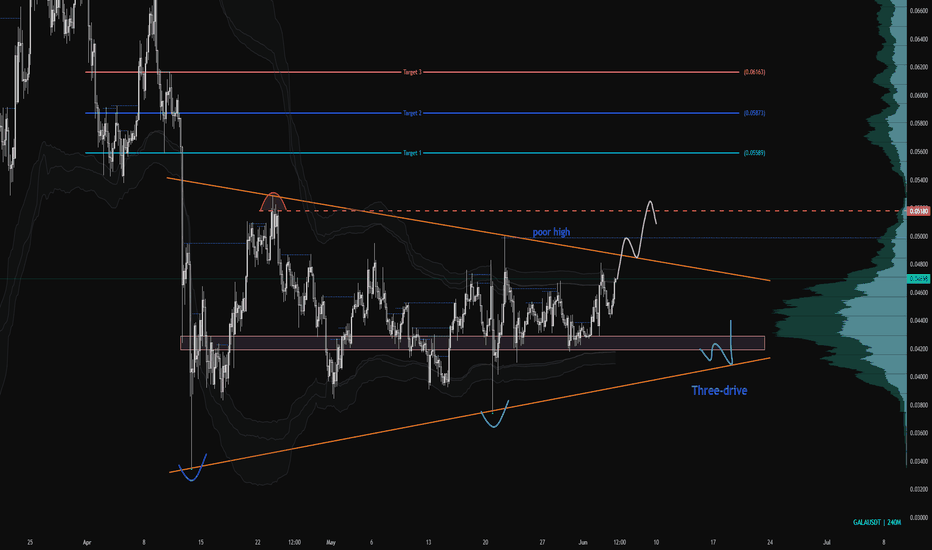The width and height of the screenshot is (932, 550).
Task: Click 0.03200 on the price axis
Action: [918, 490]
